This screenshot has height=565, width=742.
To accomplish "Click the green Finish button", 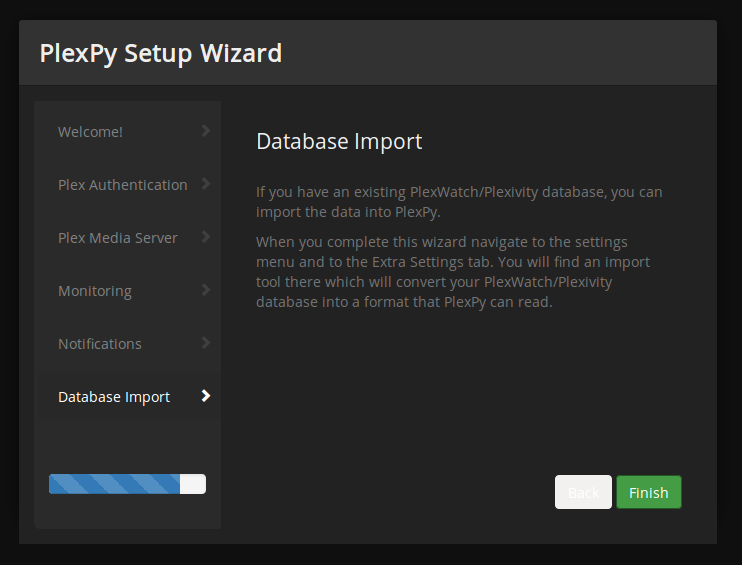I will coord(649,492).
